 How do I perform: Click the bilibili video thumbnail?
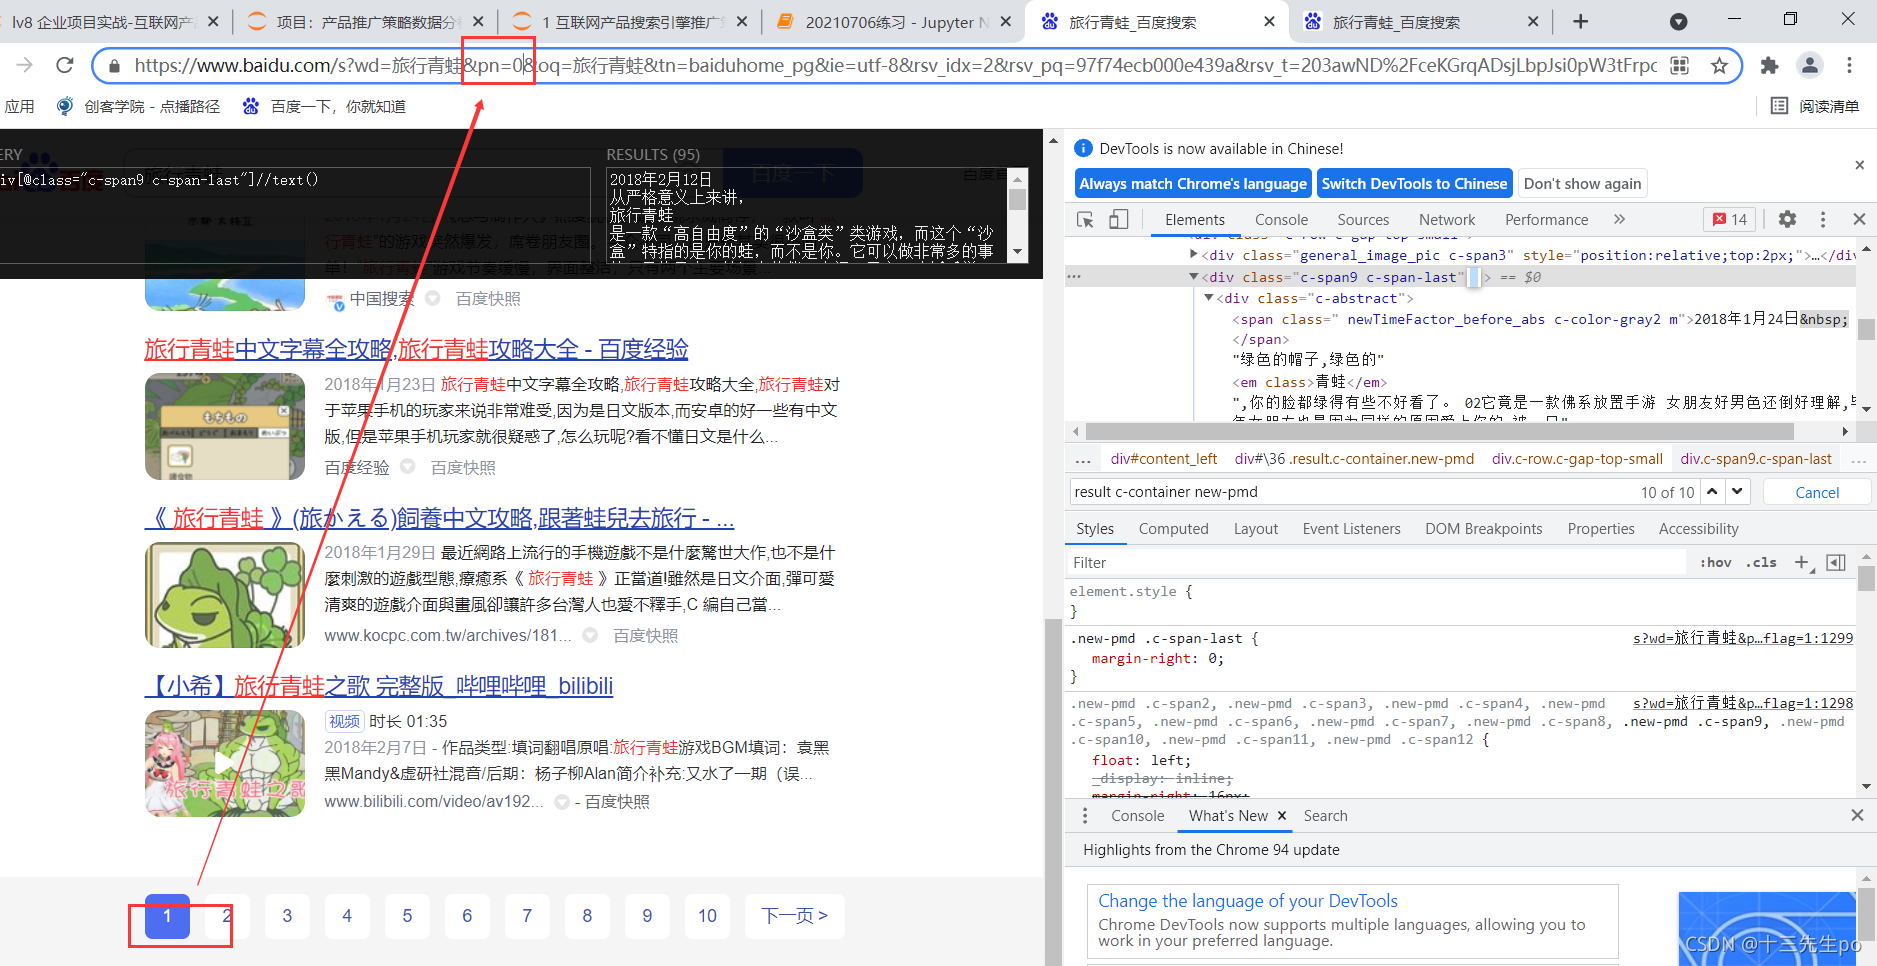225,764
